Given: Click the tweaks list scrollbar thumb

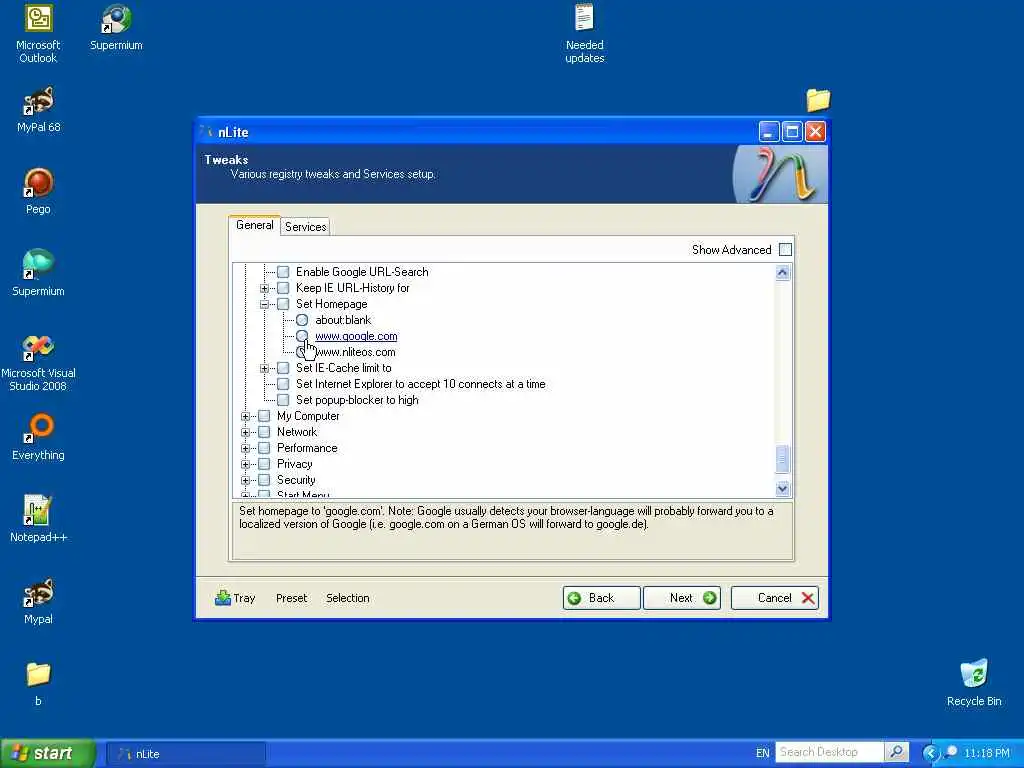Looking at the screenshot, I should pos(782,458).
